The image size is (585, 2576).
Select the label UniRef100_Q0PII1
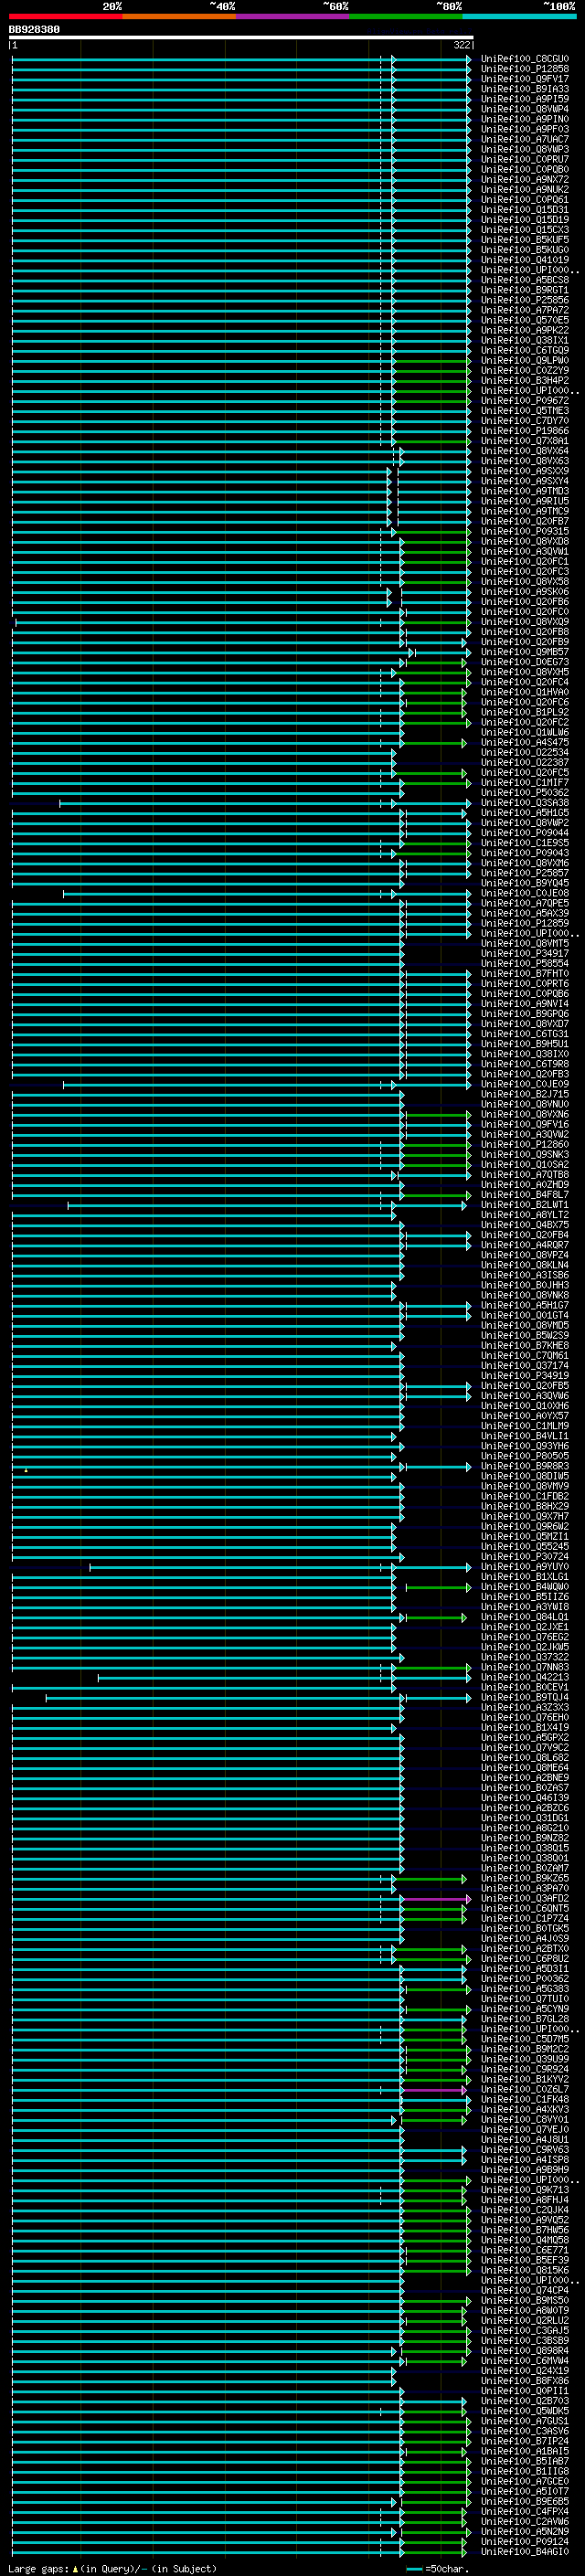524,2390
